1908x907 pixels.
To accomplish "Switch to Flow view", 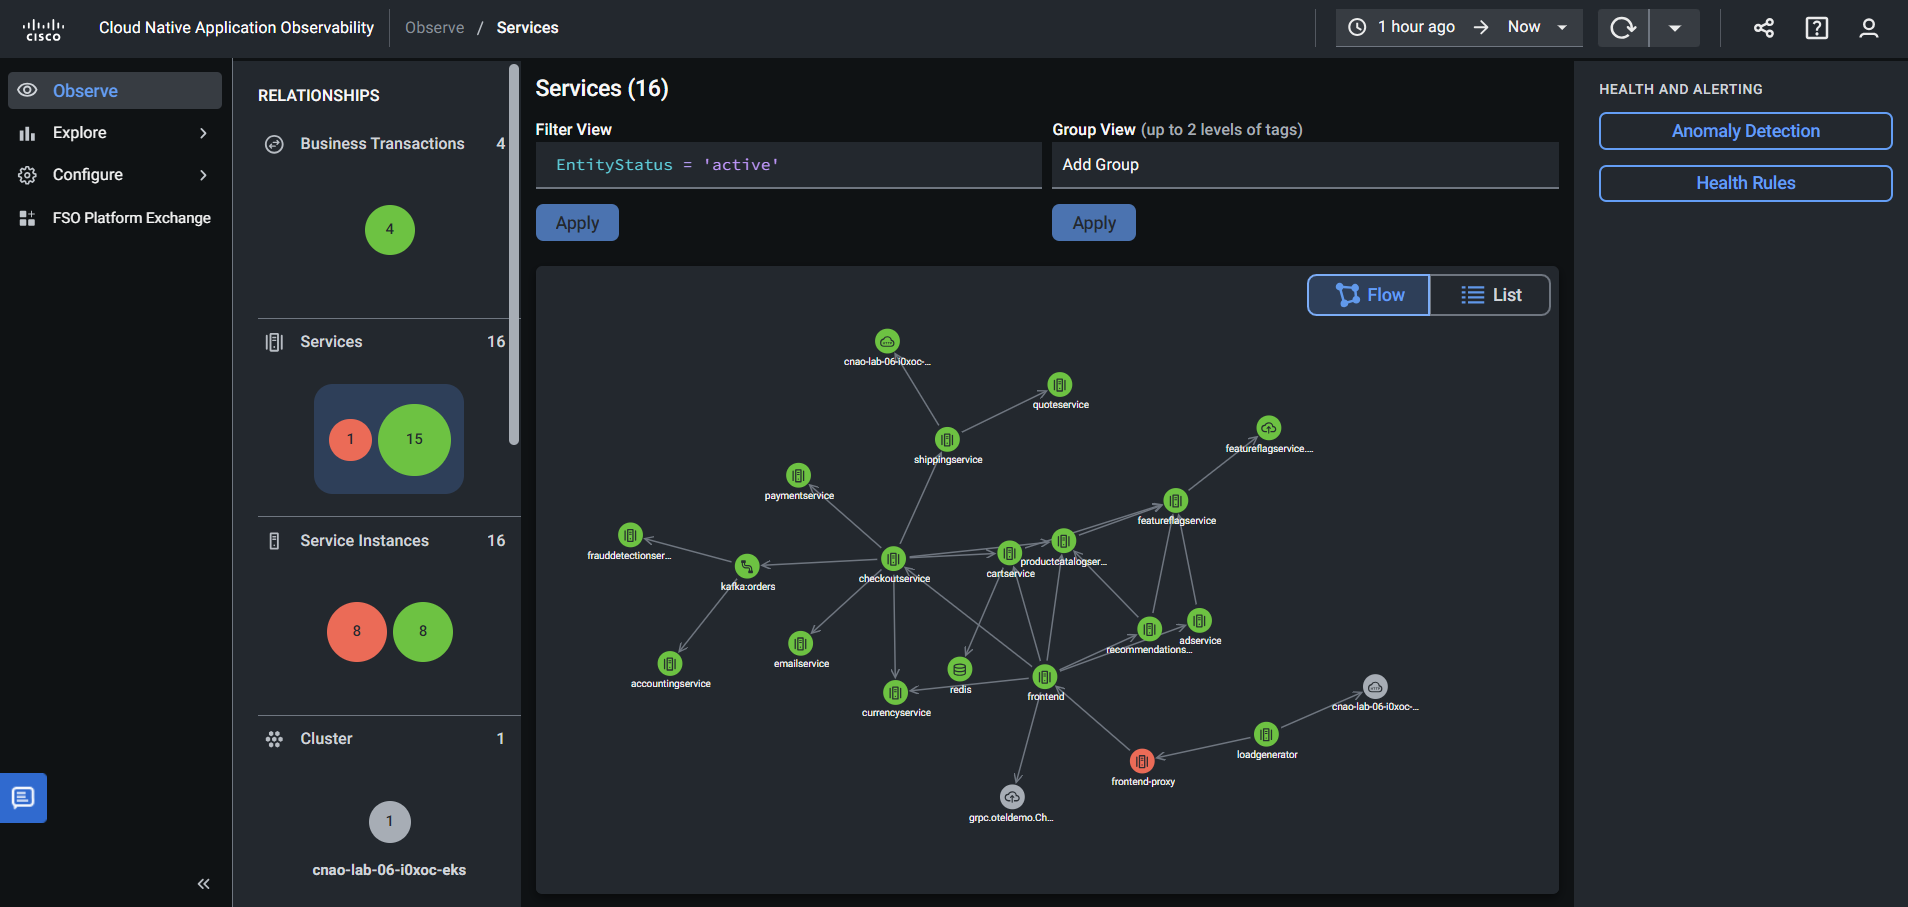I will tap(1369, 295).
